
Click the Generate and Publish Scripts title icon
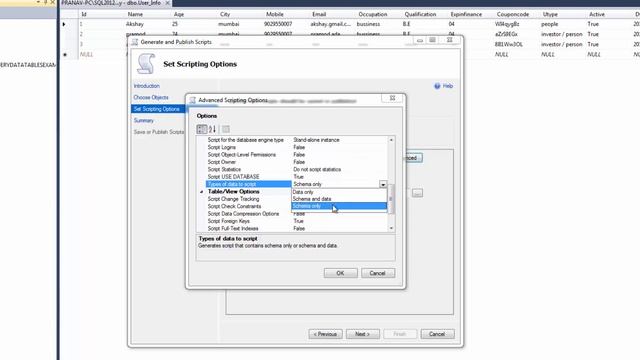135,42
